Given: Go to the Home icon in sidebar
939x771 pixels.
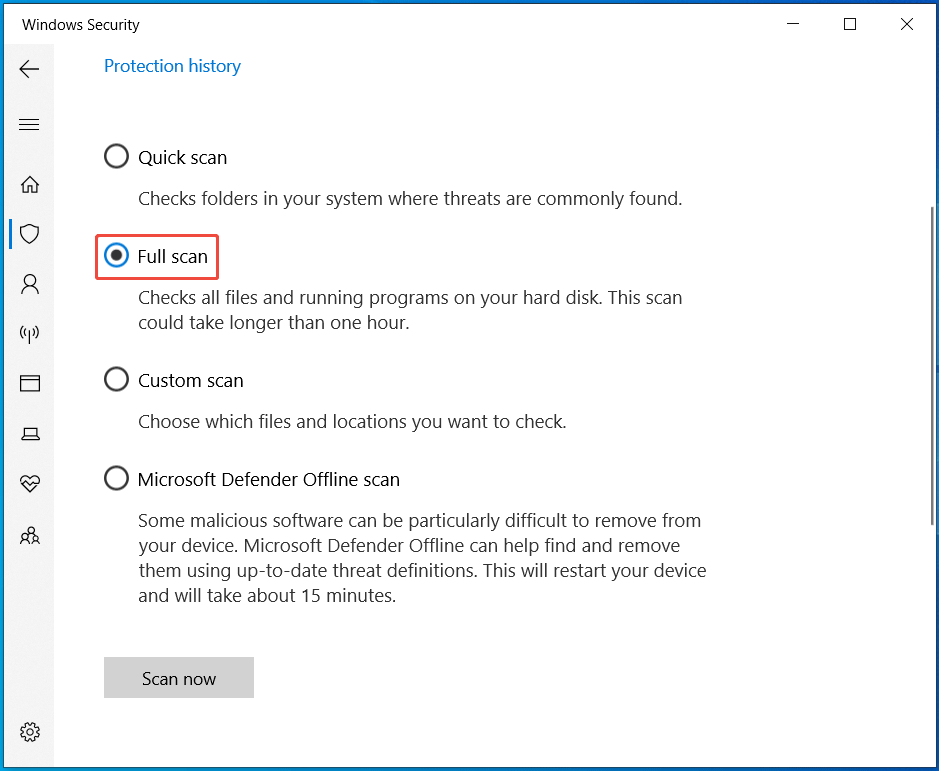Looking at the screenshot, I should point(30,184).
